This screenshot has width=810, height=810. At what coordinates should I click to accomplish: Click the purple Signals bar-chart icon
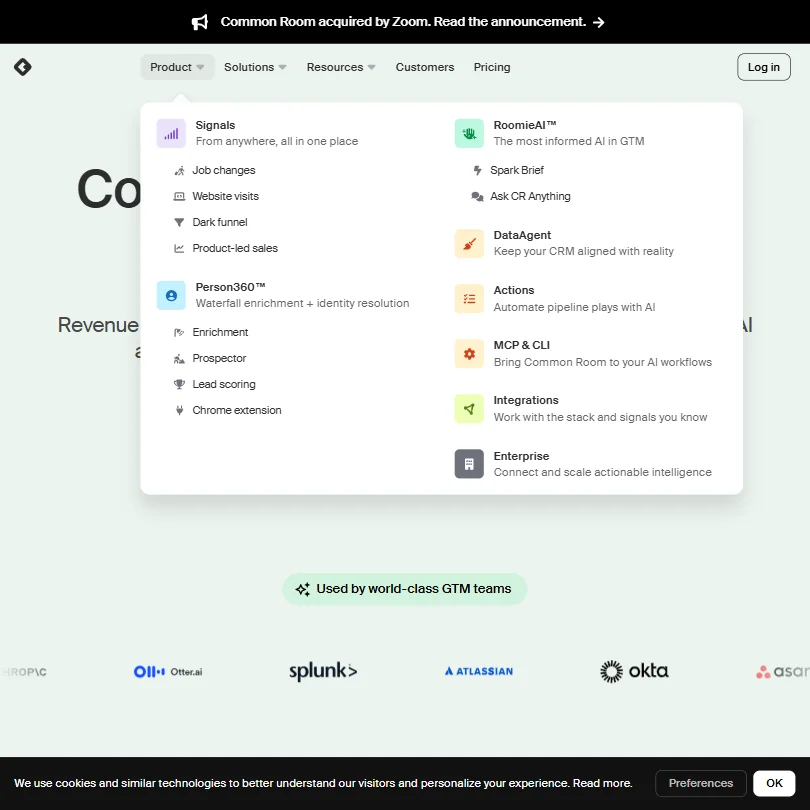[x=171, y=133]
